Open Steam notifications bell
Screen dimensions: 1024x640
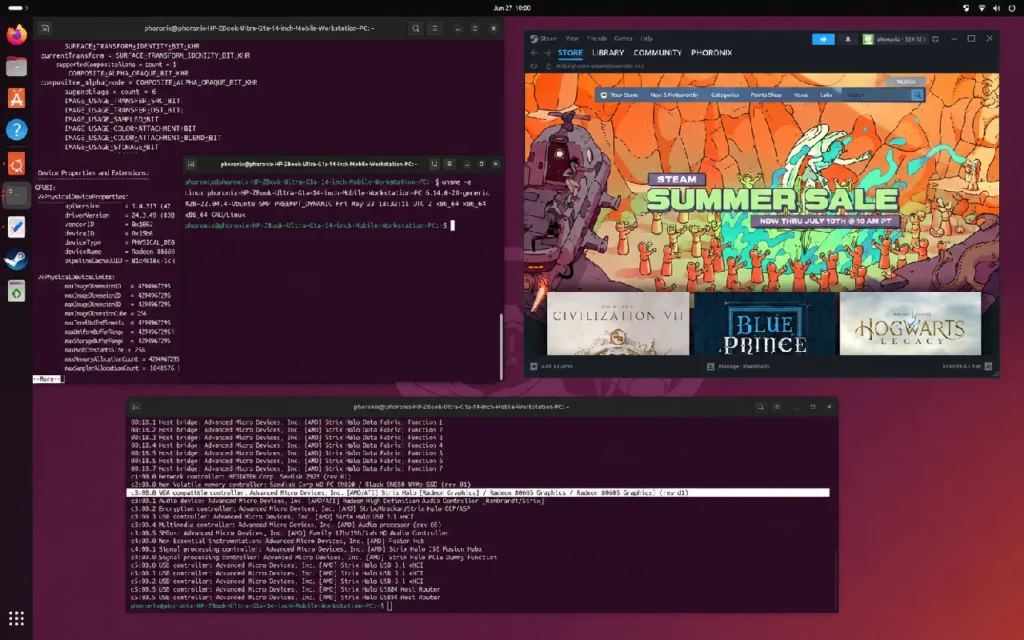pyautogui.click(x=848, y=39)
